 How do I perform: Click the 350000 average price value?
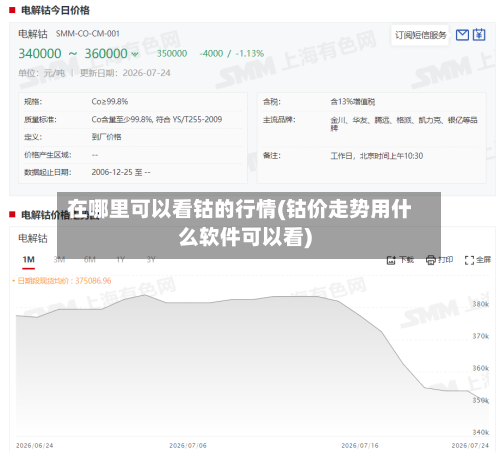click(x=172, y=53)
